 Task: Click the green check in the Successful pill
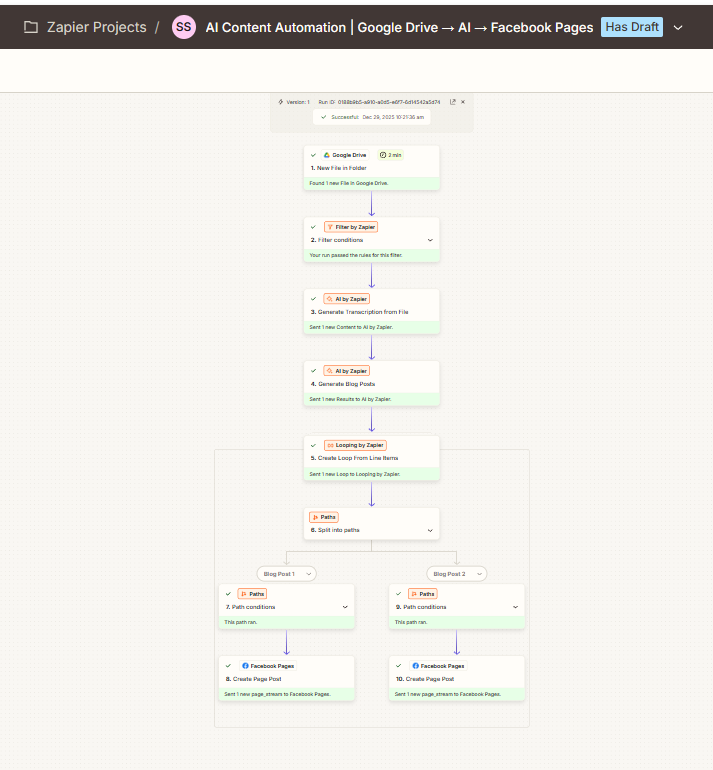pos(324,117)
